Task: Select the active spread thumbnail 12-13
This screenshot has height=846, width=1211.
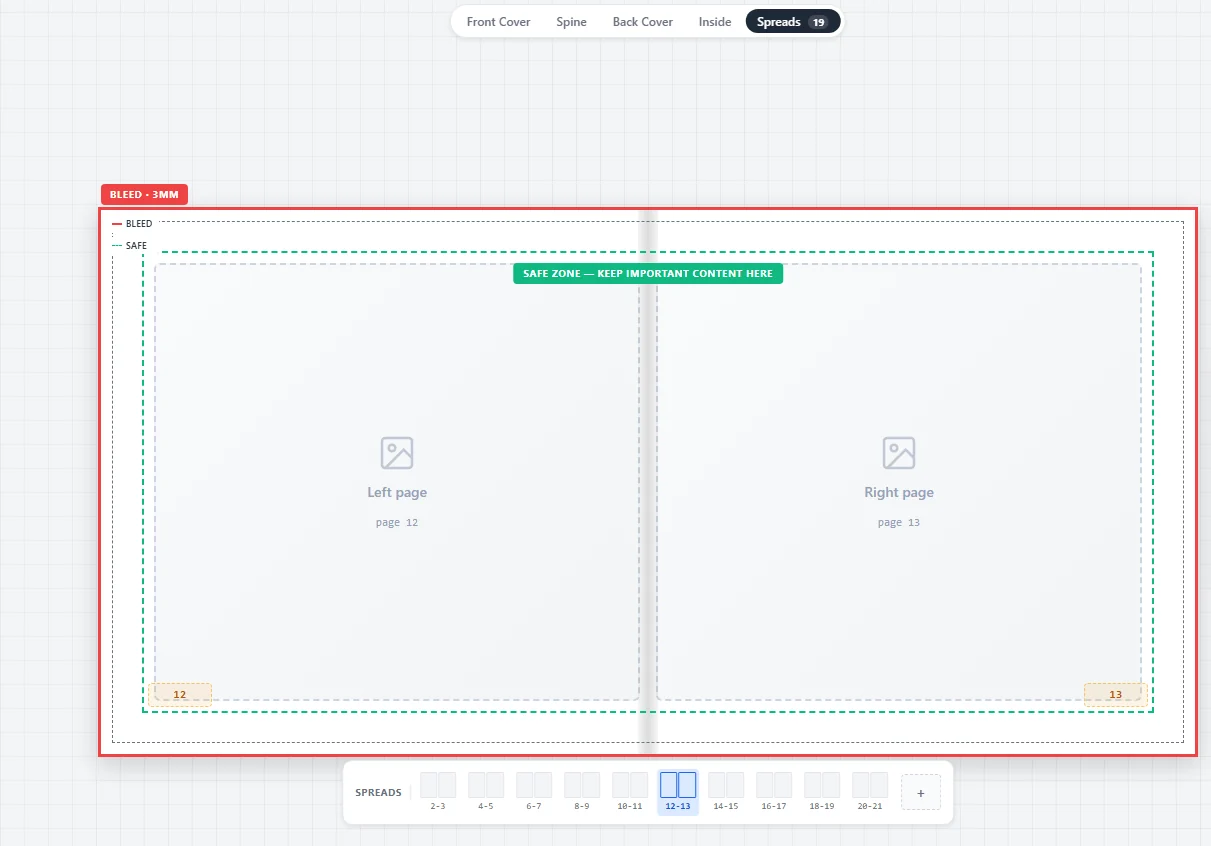Action: [x=678, y=792]
